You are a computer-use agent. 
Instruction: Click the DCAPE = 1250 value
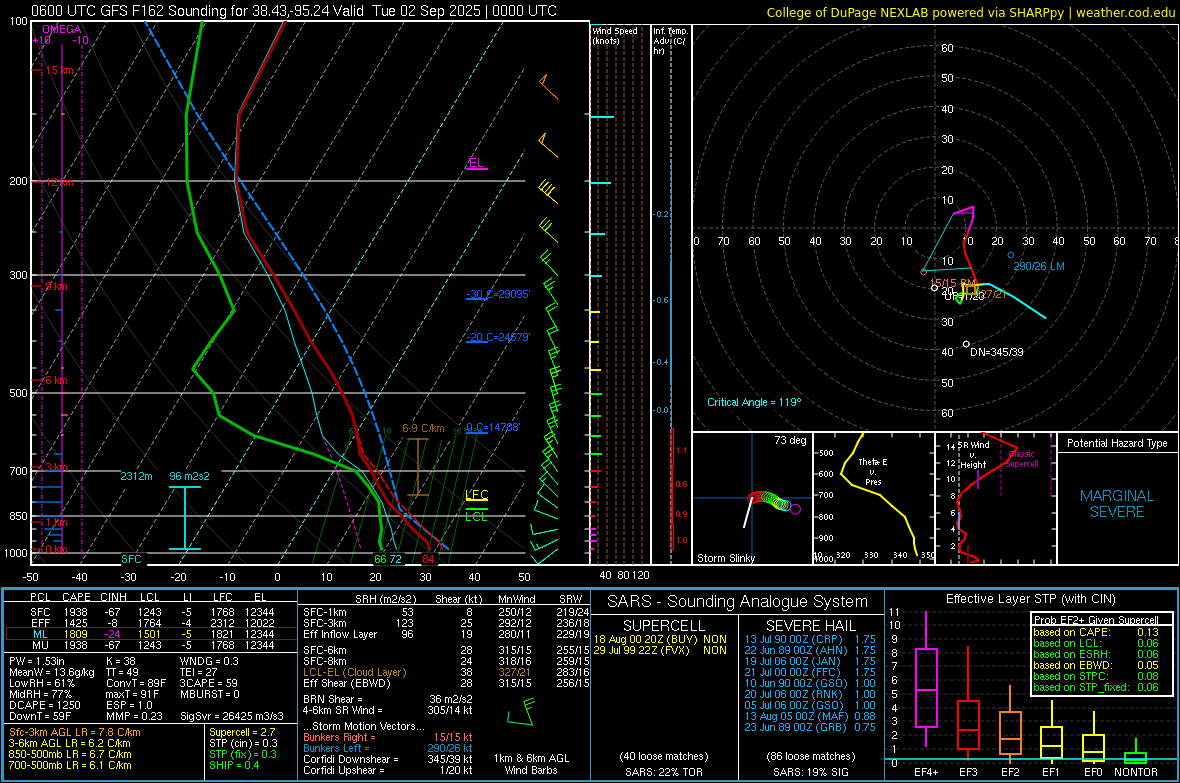(x=44, y=705)
